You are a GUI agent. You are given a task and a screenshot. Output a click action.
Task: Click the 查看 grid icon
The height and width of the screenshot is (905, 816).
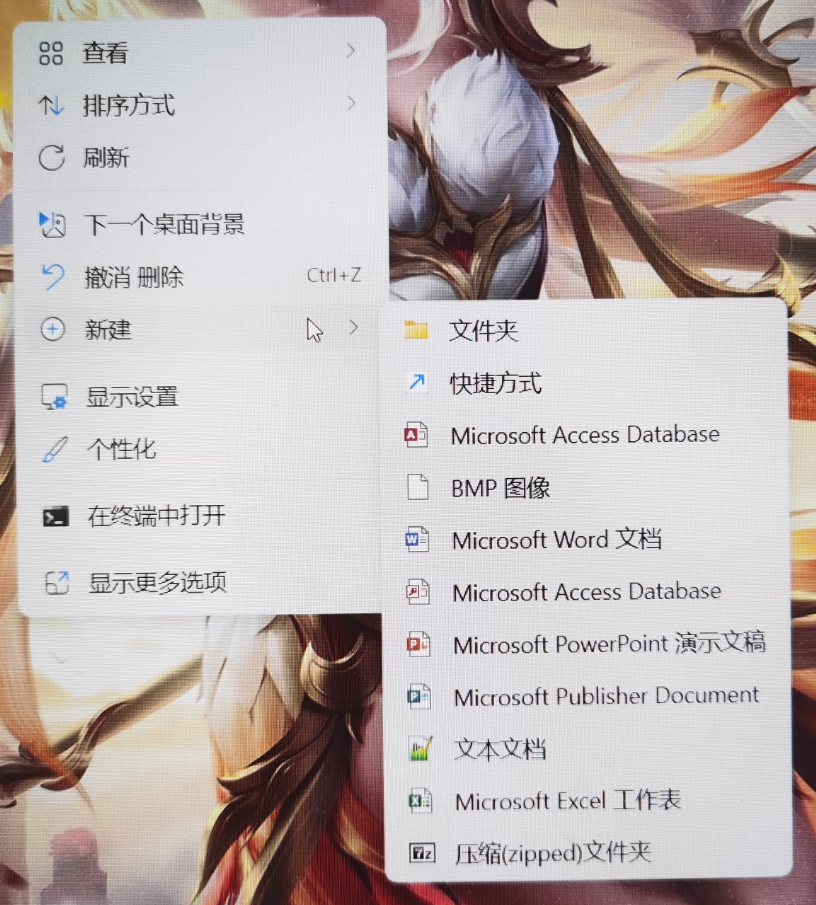[51, 53]
